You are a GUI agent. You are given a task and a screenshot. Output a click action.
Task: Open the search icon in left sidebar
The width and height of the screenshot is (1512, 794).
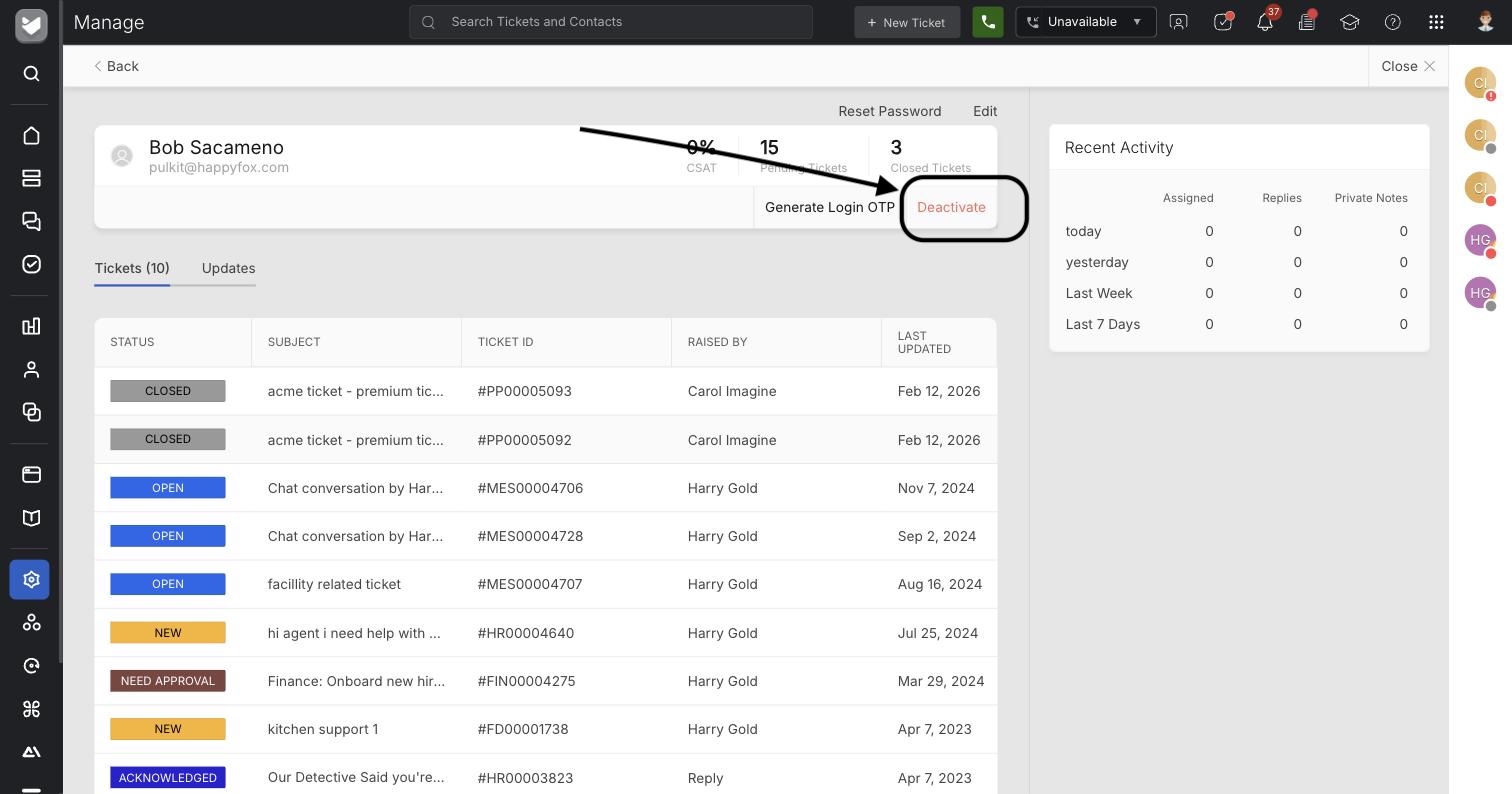pos(31,74)
